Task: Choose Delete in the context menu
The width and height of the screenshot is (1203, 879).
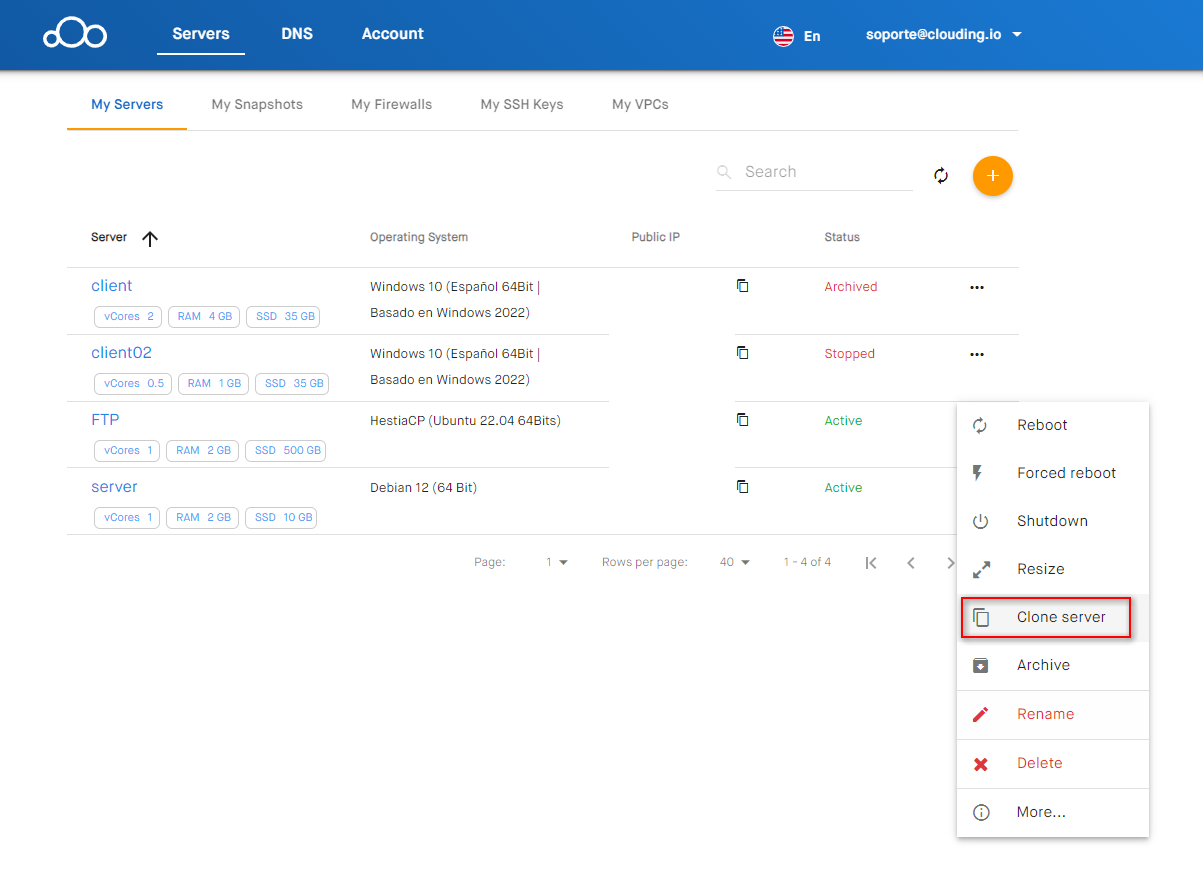Action: tap(1053, 763)
